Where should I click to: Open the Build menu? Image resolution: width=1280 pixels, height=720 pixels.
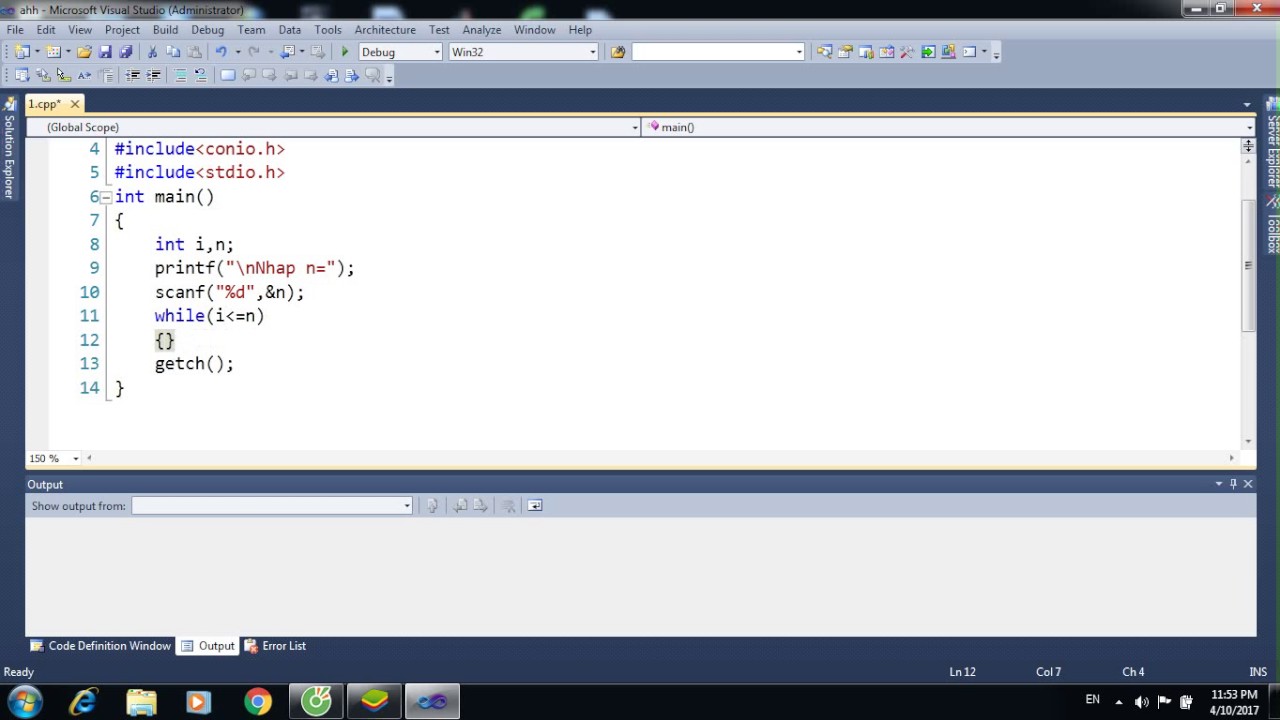tap(165, 30)
